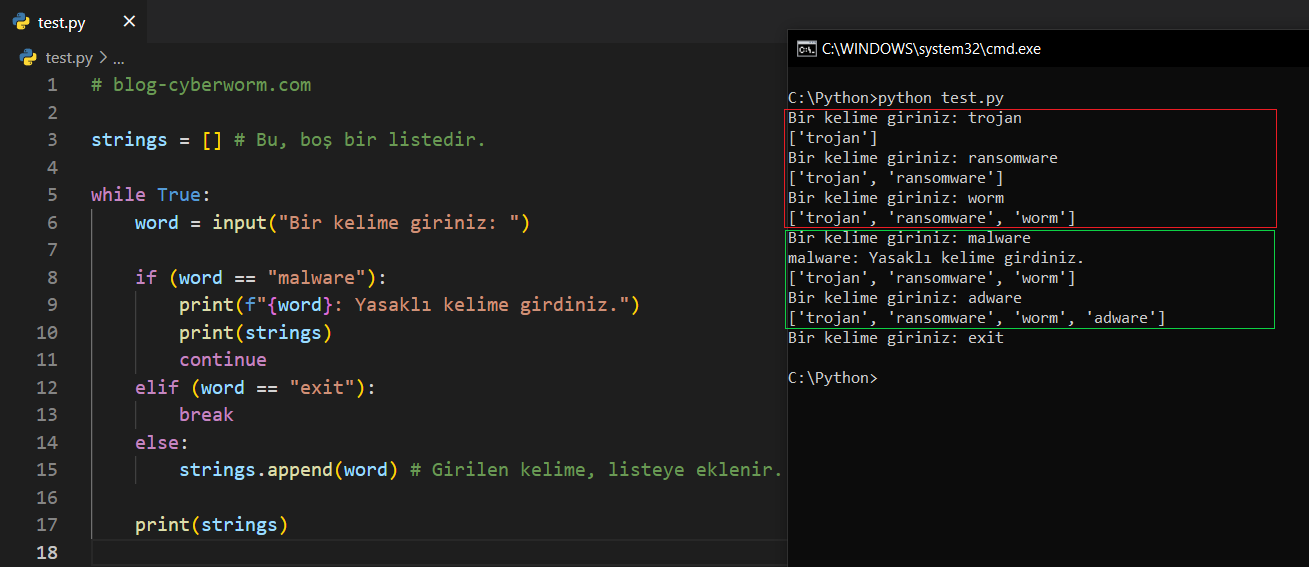Click the cmd.exe icon in the title bar
1309x567 pixels.
coord(805,48)
